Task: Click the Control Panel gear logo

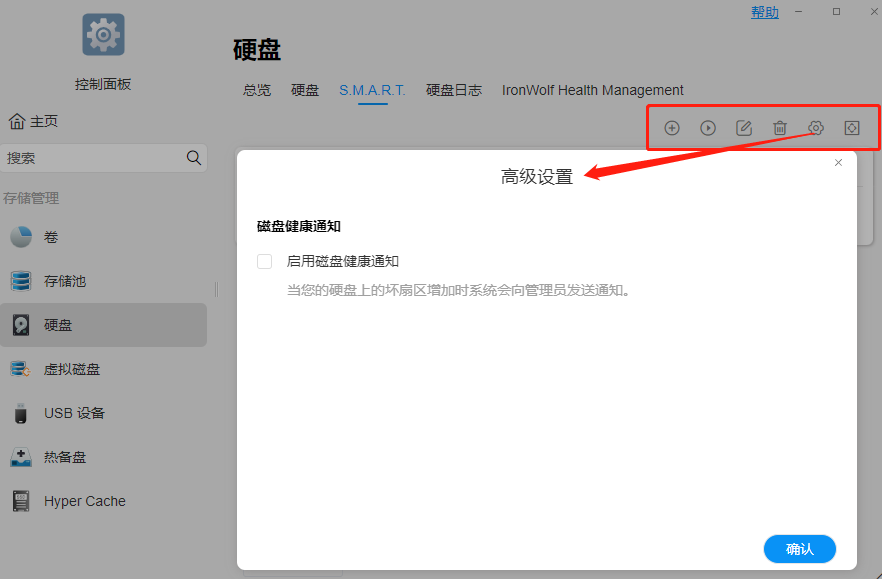Action: click(x=104, y=35)
